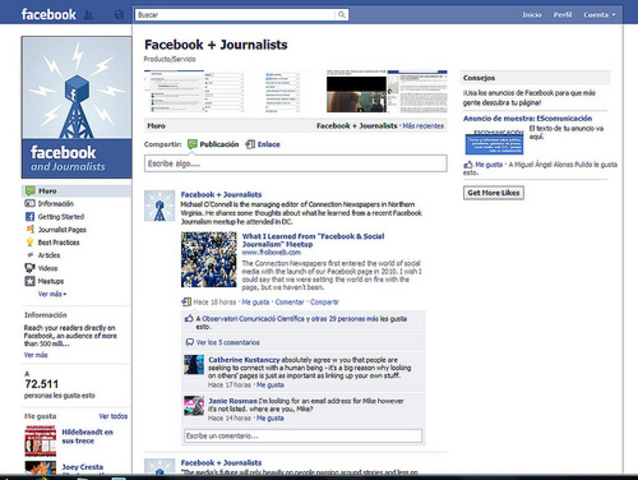Expand the Ver más sidebar list
This screenshot has height=480, width=638.
tap(52, 294)
